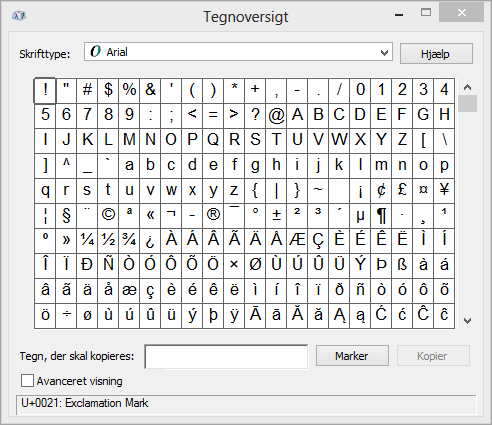Click the scrollbar down arrow
The width and height of the screenshot is (492, 425).
(x=467, y=321)
